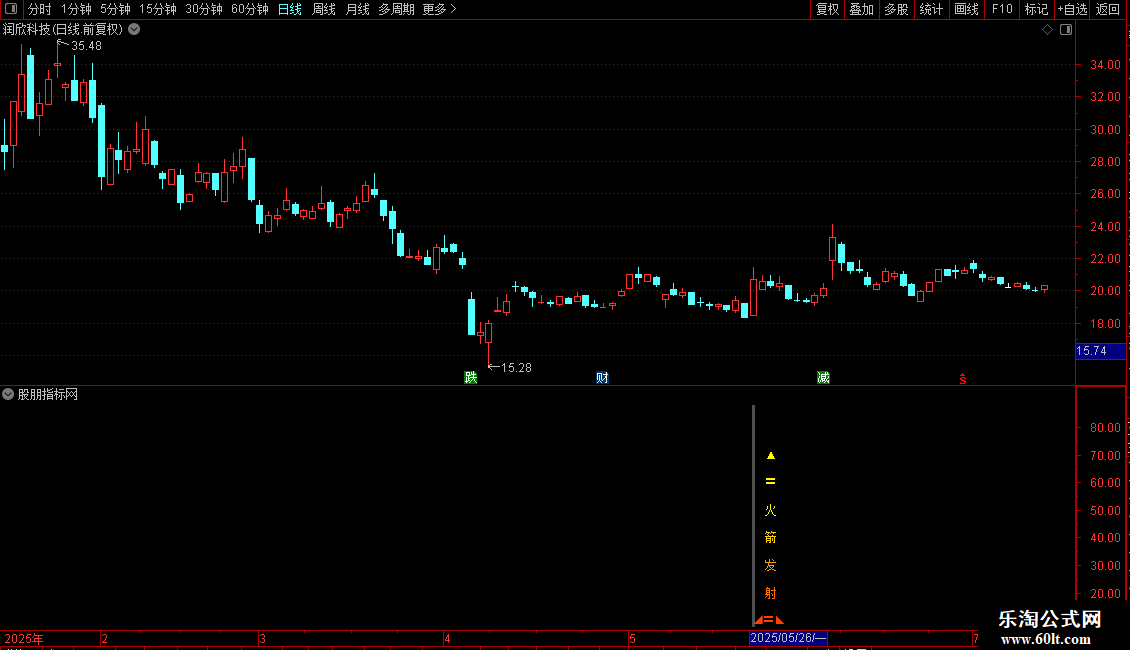This screenshot has width=1130, height=650.
Task: Click the 15.28 low price label
Action: click(x=516, y=368)
